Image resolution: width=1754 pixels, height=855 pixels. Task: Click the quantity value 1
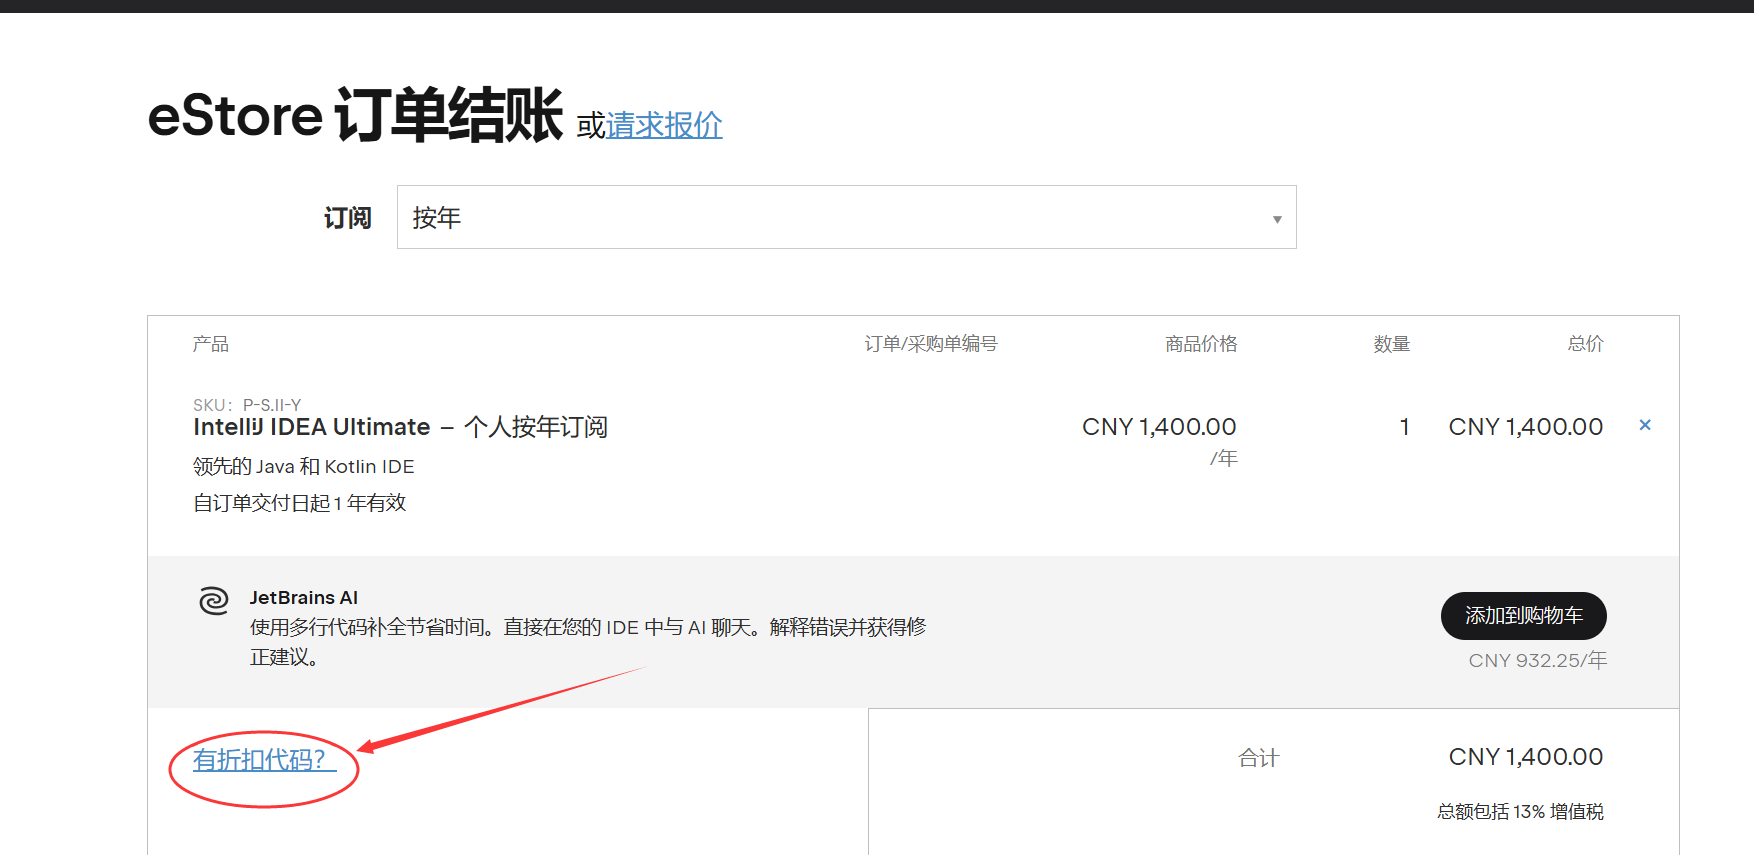click(x=1404, y=427)
